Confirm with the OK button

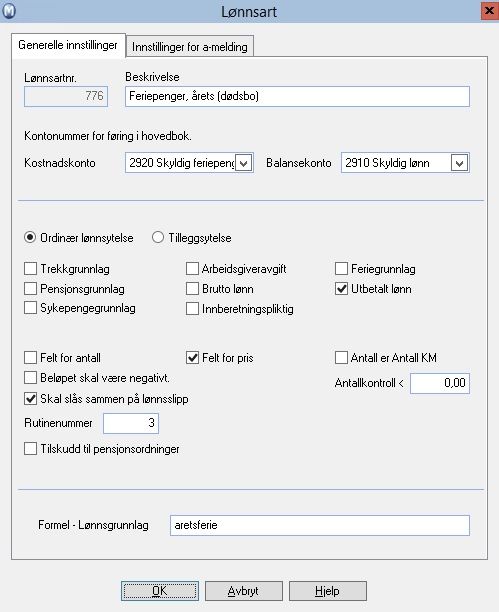click(x=160, y=591)
